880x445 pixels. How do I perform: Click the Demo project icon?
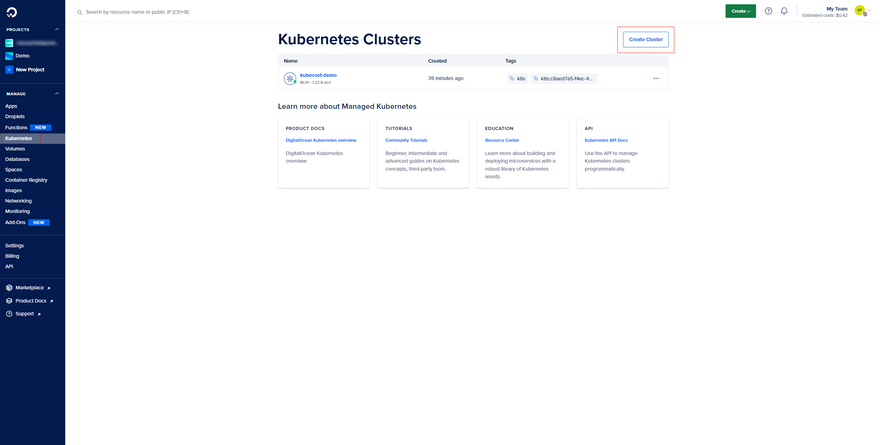coord(9,56)
